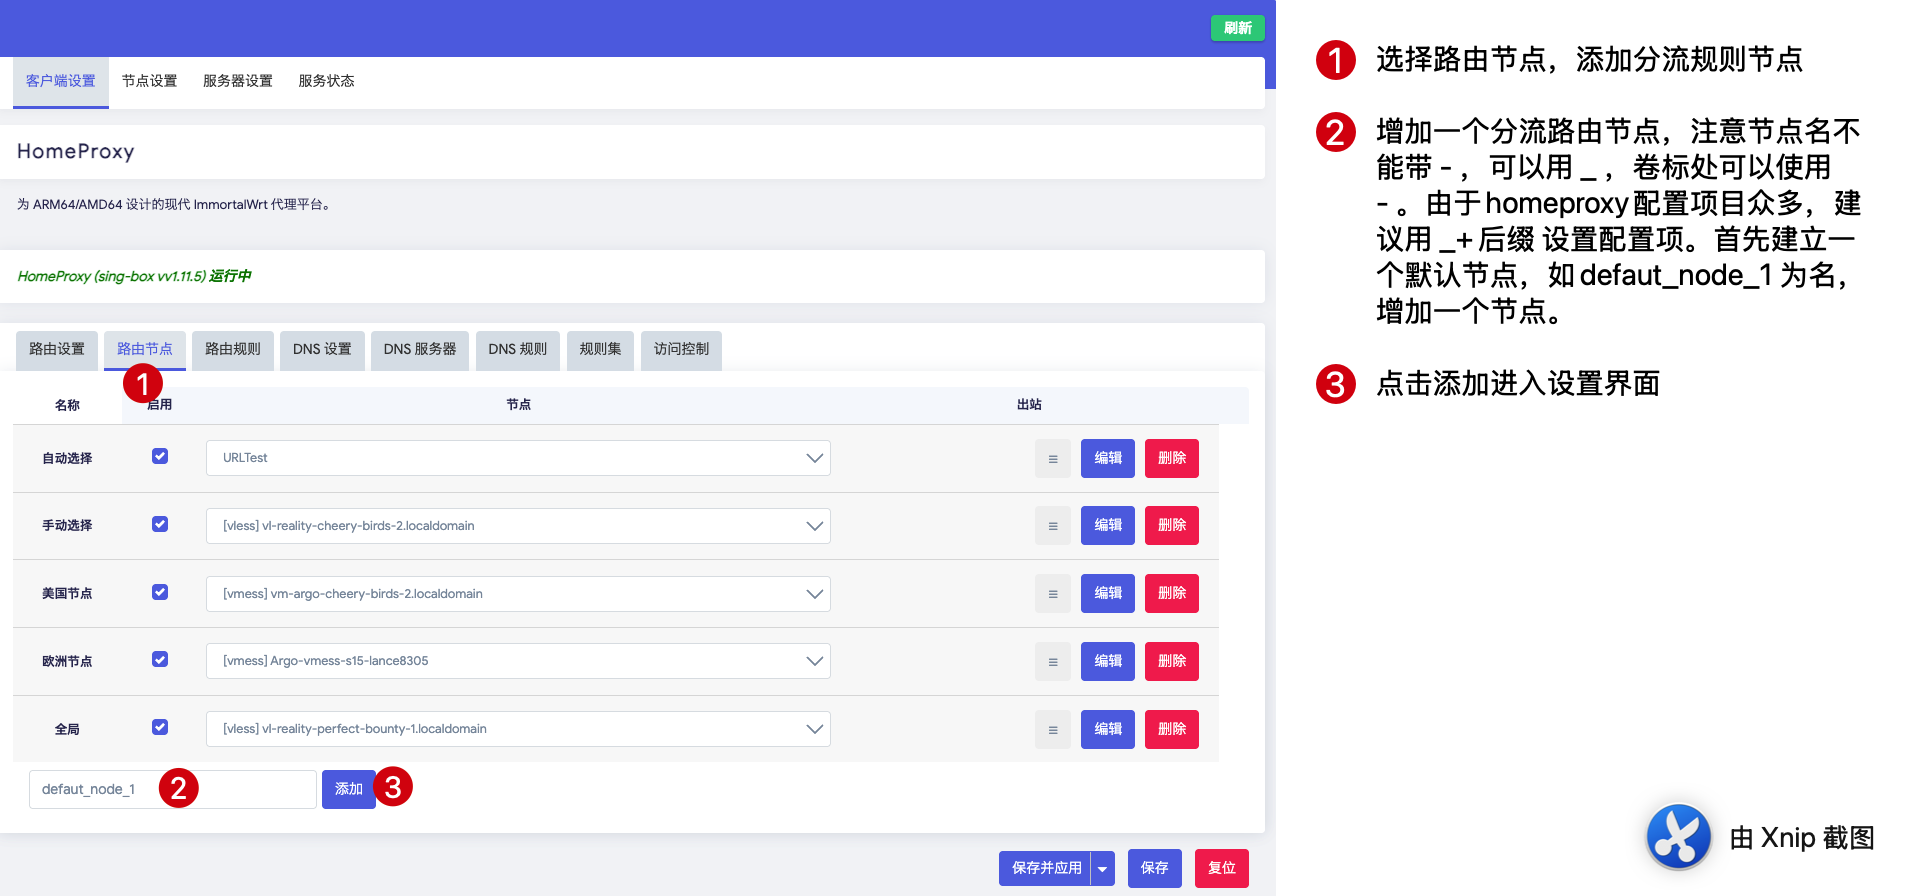The width and height of the screenshot is (1916, 896).
Task: Go to 访问控制 tab
Action: point(681,349)
